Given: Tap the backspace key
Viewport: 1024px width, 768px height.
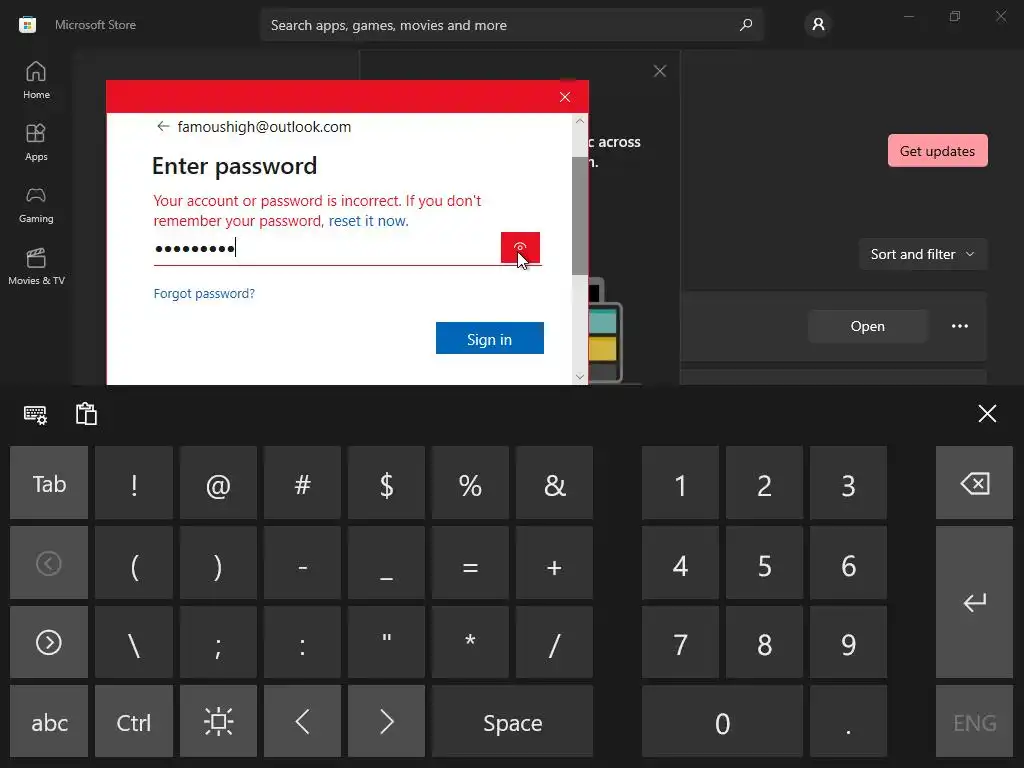Looking at the screenshot, I should (x=974, y=483).
